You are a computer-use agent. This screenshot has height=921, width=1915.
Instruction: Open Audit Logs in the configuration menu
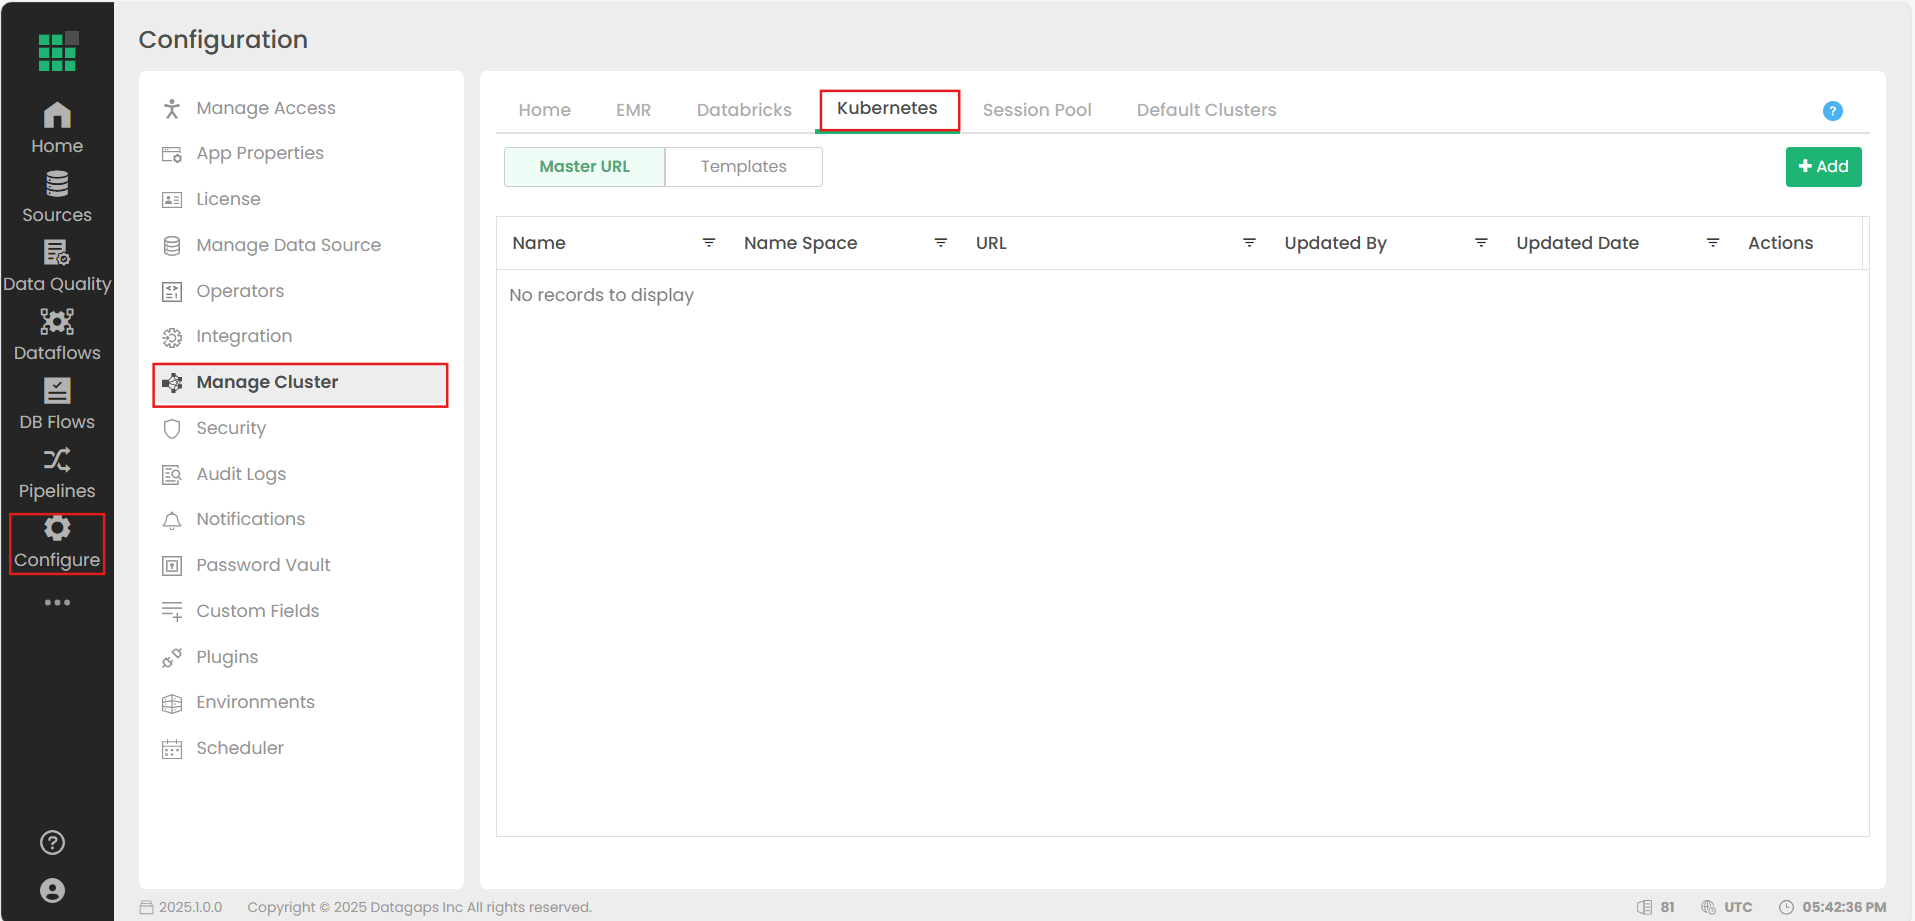(x=241, y=474)
